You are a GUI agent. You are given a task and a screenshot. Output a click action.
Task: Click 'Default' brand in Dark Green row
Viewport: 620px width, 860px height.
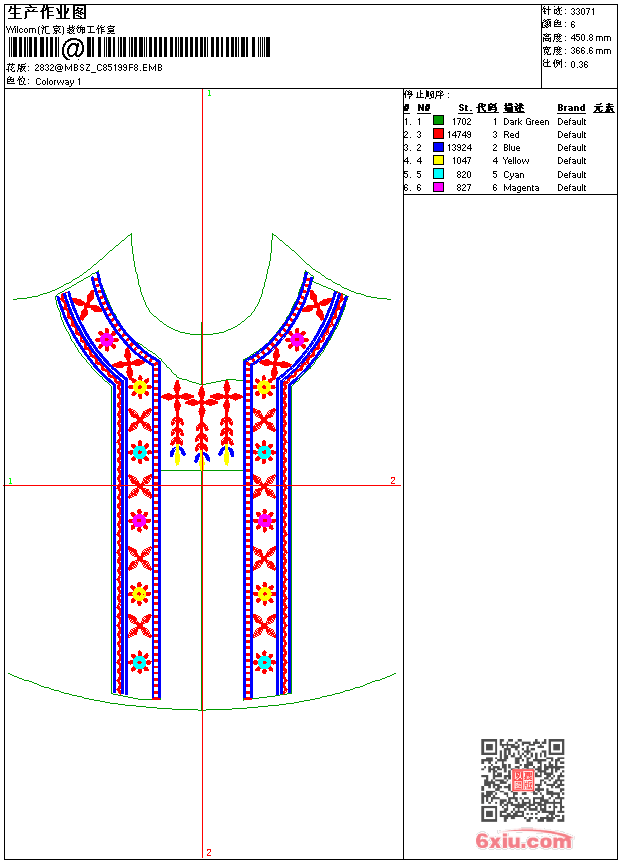(x=572, y=122)
